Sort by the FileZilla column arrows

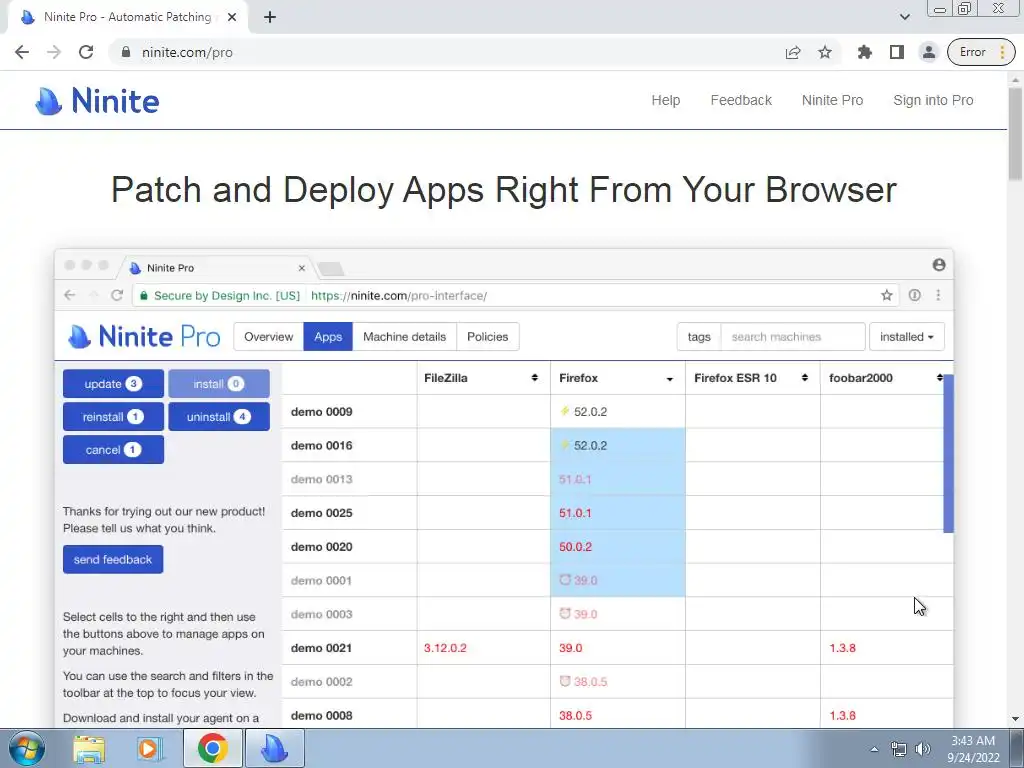[534, 378]
